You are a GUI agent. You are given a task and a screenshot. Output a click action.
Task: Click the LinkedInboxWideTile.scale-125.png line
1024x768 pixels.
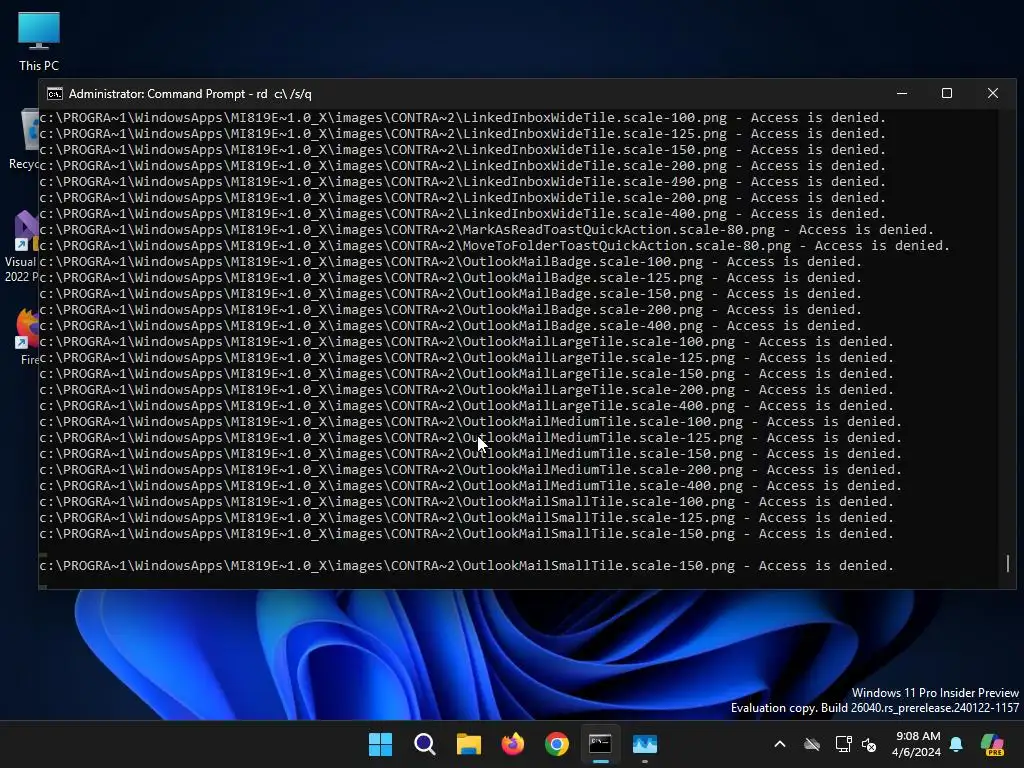click(x=462, y=133)
